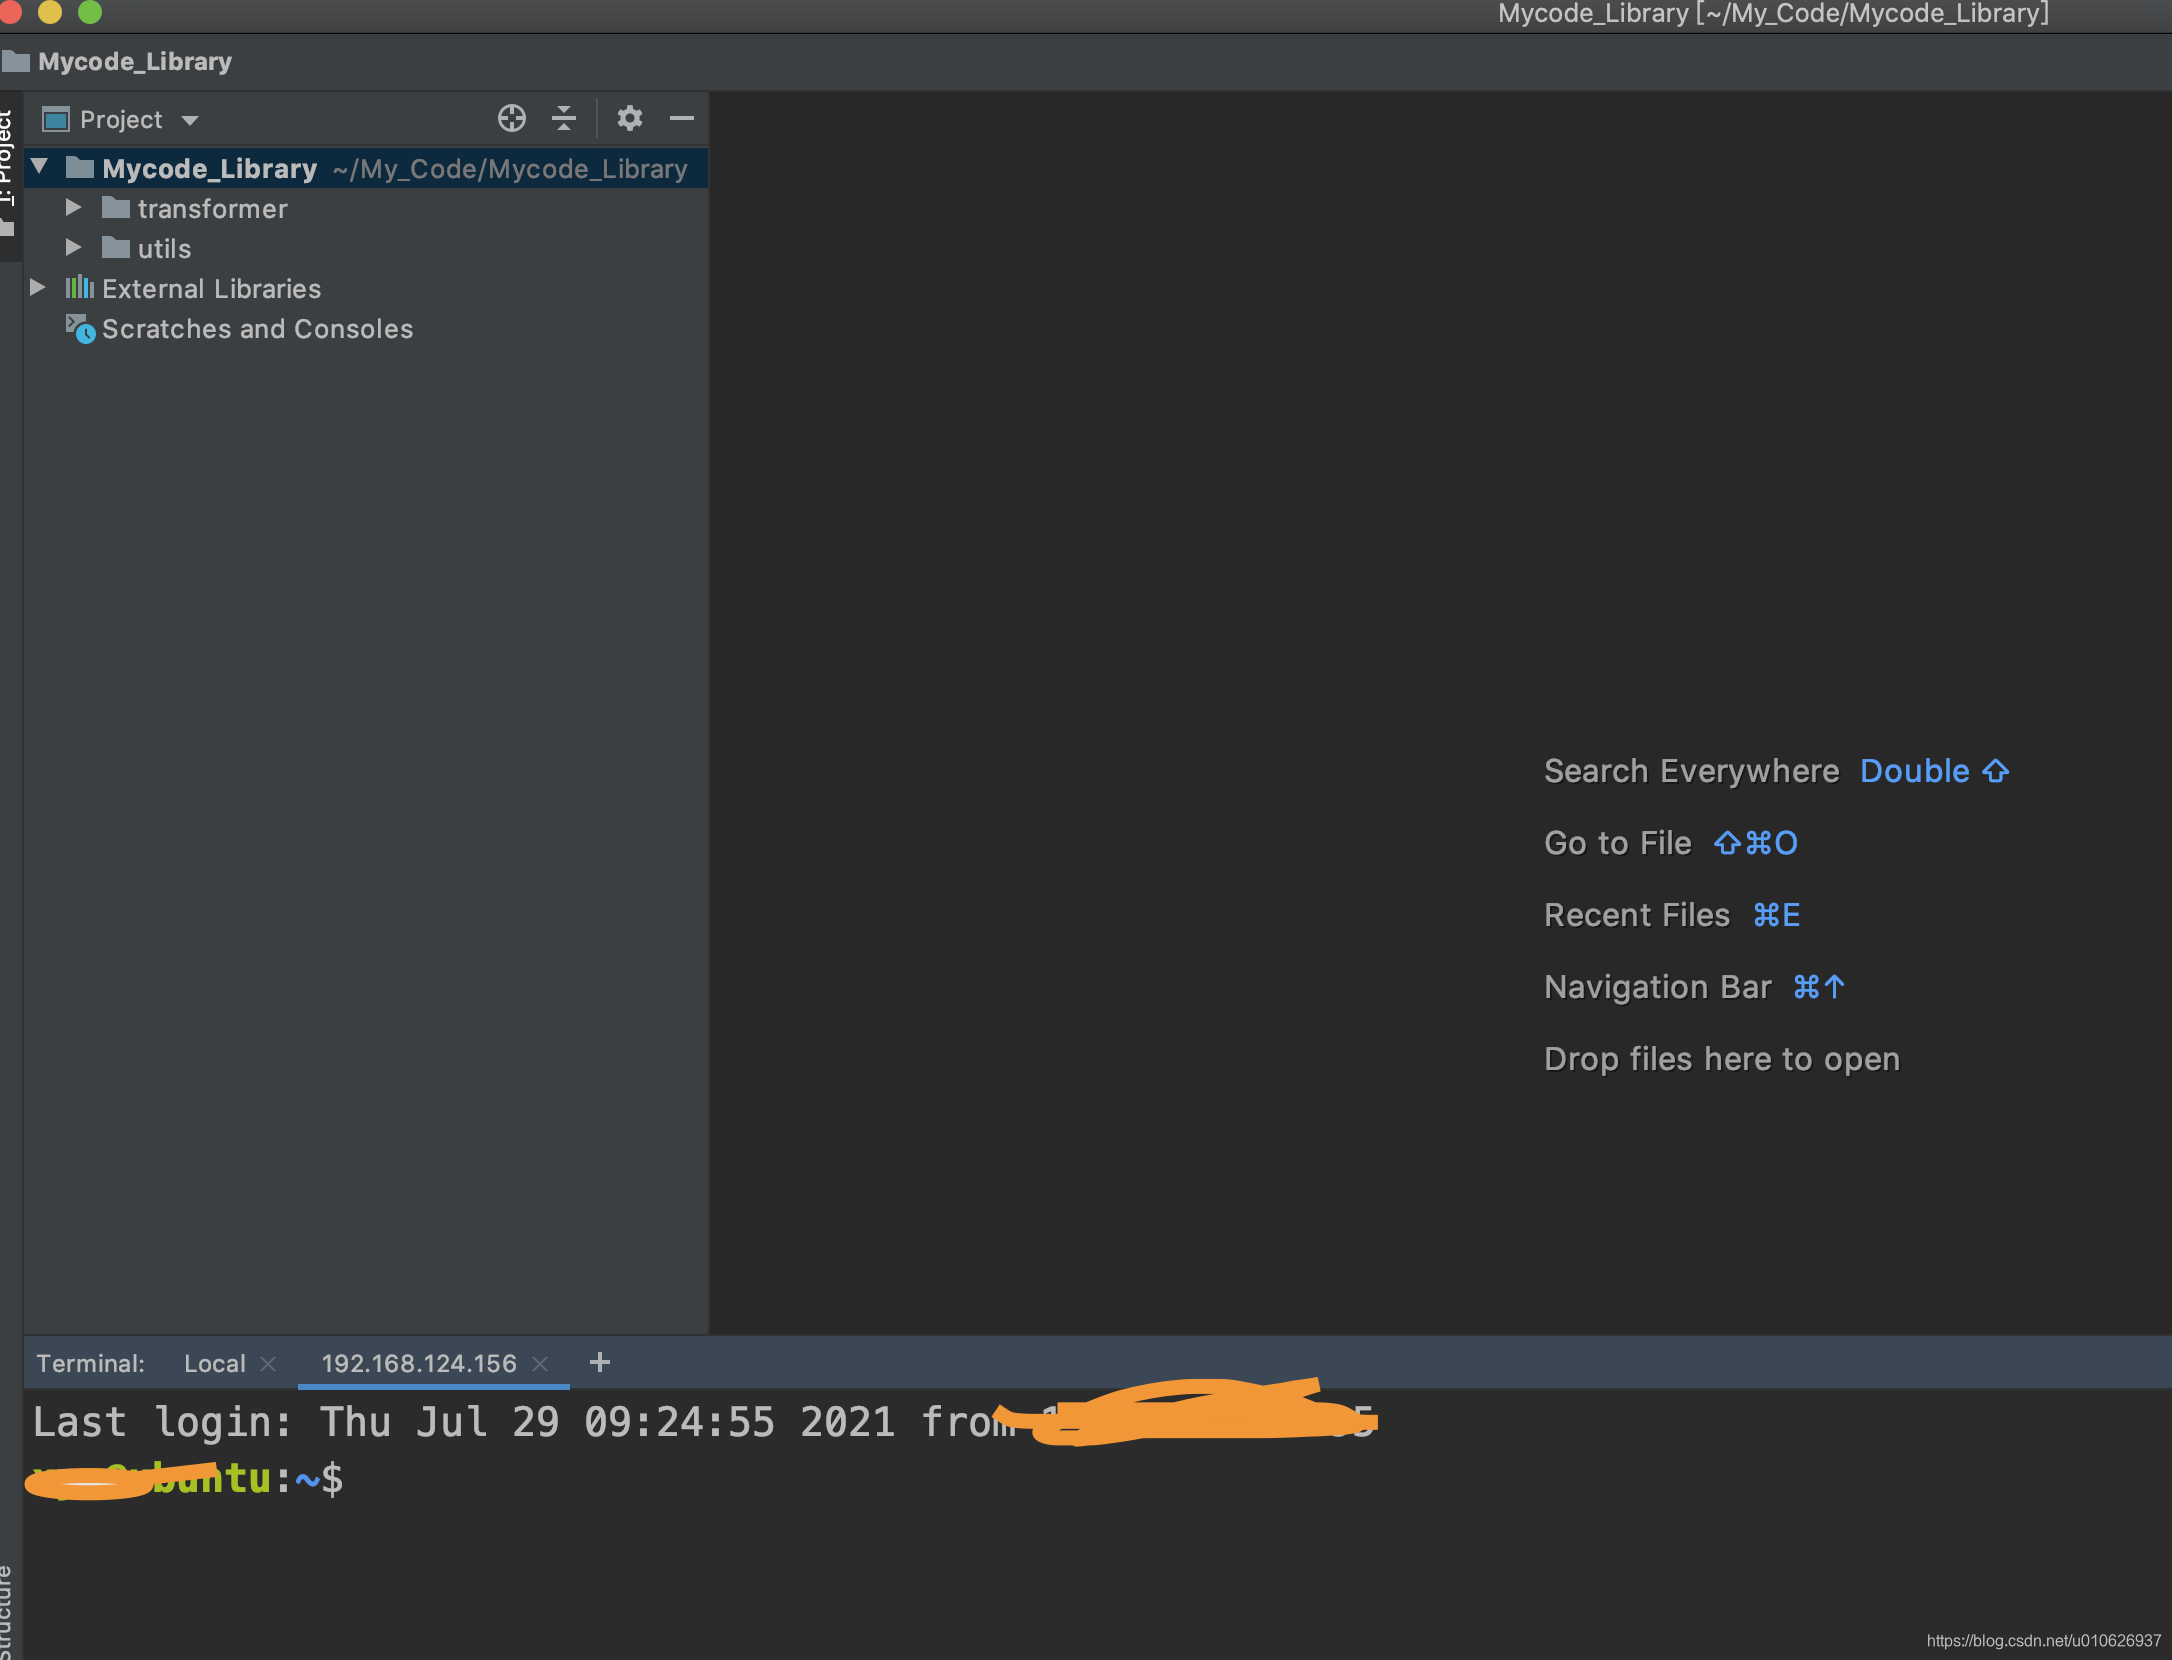Collapse the Mycode_Library root node
2172x1660 pixels.
pos(39,167)
